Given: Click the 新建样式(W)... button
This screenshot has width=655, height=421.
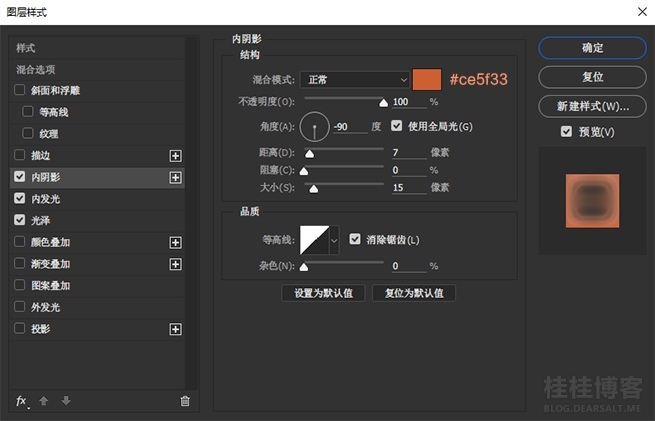Looking at the screenshot, I should click(592, 106).
